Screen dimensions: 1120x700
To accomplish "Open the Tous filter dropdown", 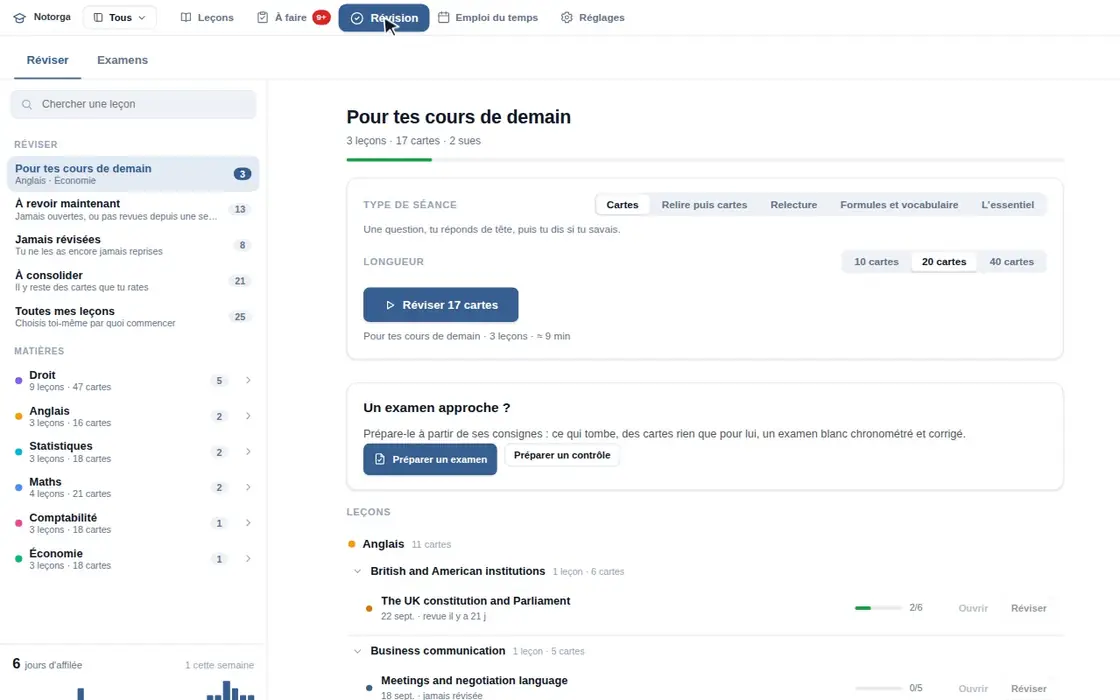I will pyautogui.click(x=120, y=18).
